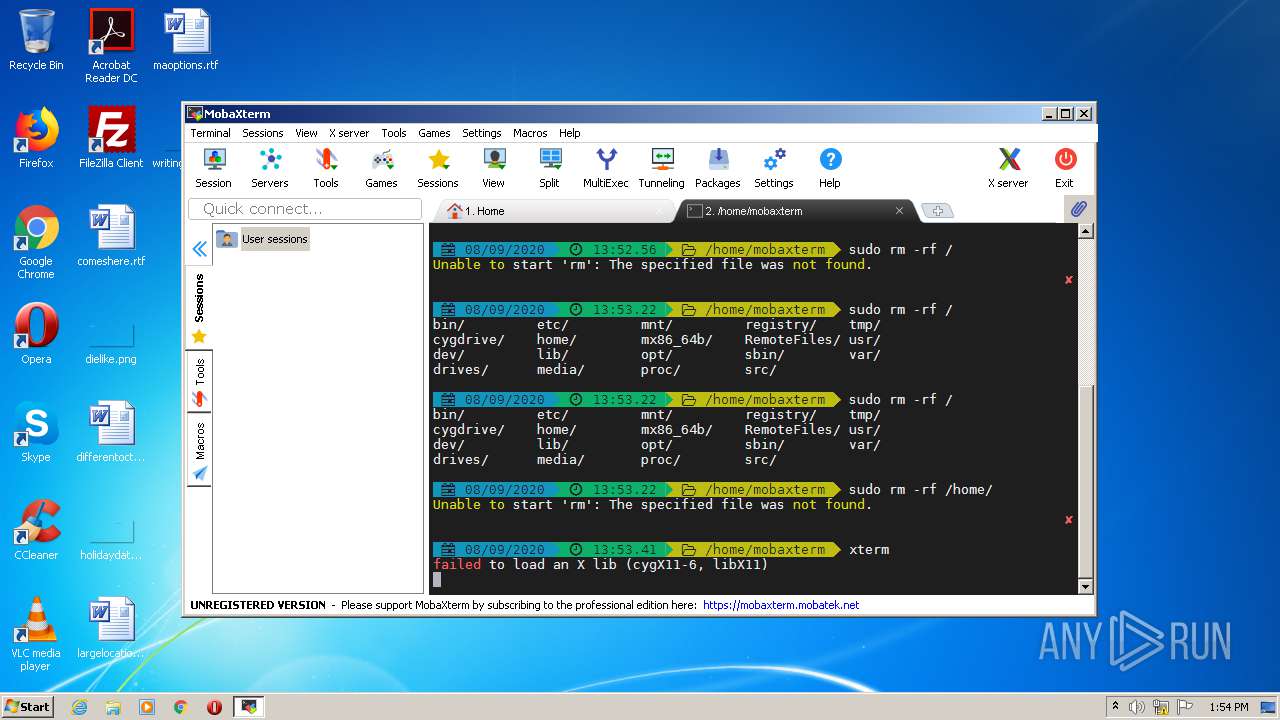Image resolution: width=1280 pixels, height=720 pixels.
Task: Select the CCleaner desktop icon
Action: pos(36,530)
